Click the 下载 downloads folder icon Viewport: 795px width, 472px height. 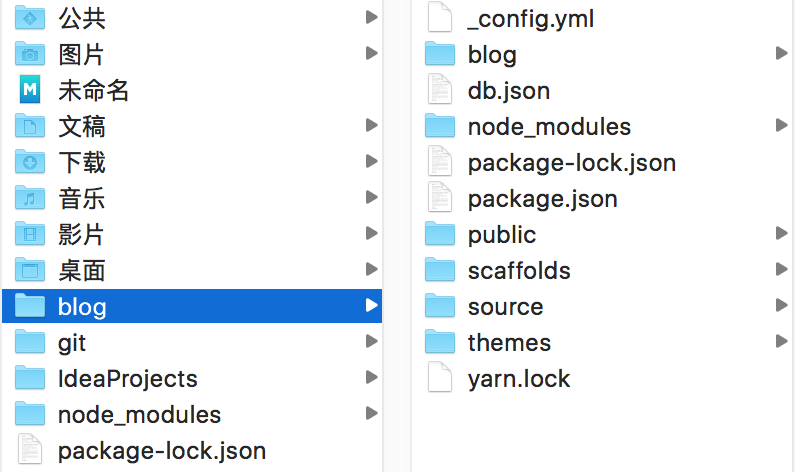tap(30, 162)
